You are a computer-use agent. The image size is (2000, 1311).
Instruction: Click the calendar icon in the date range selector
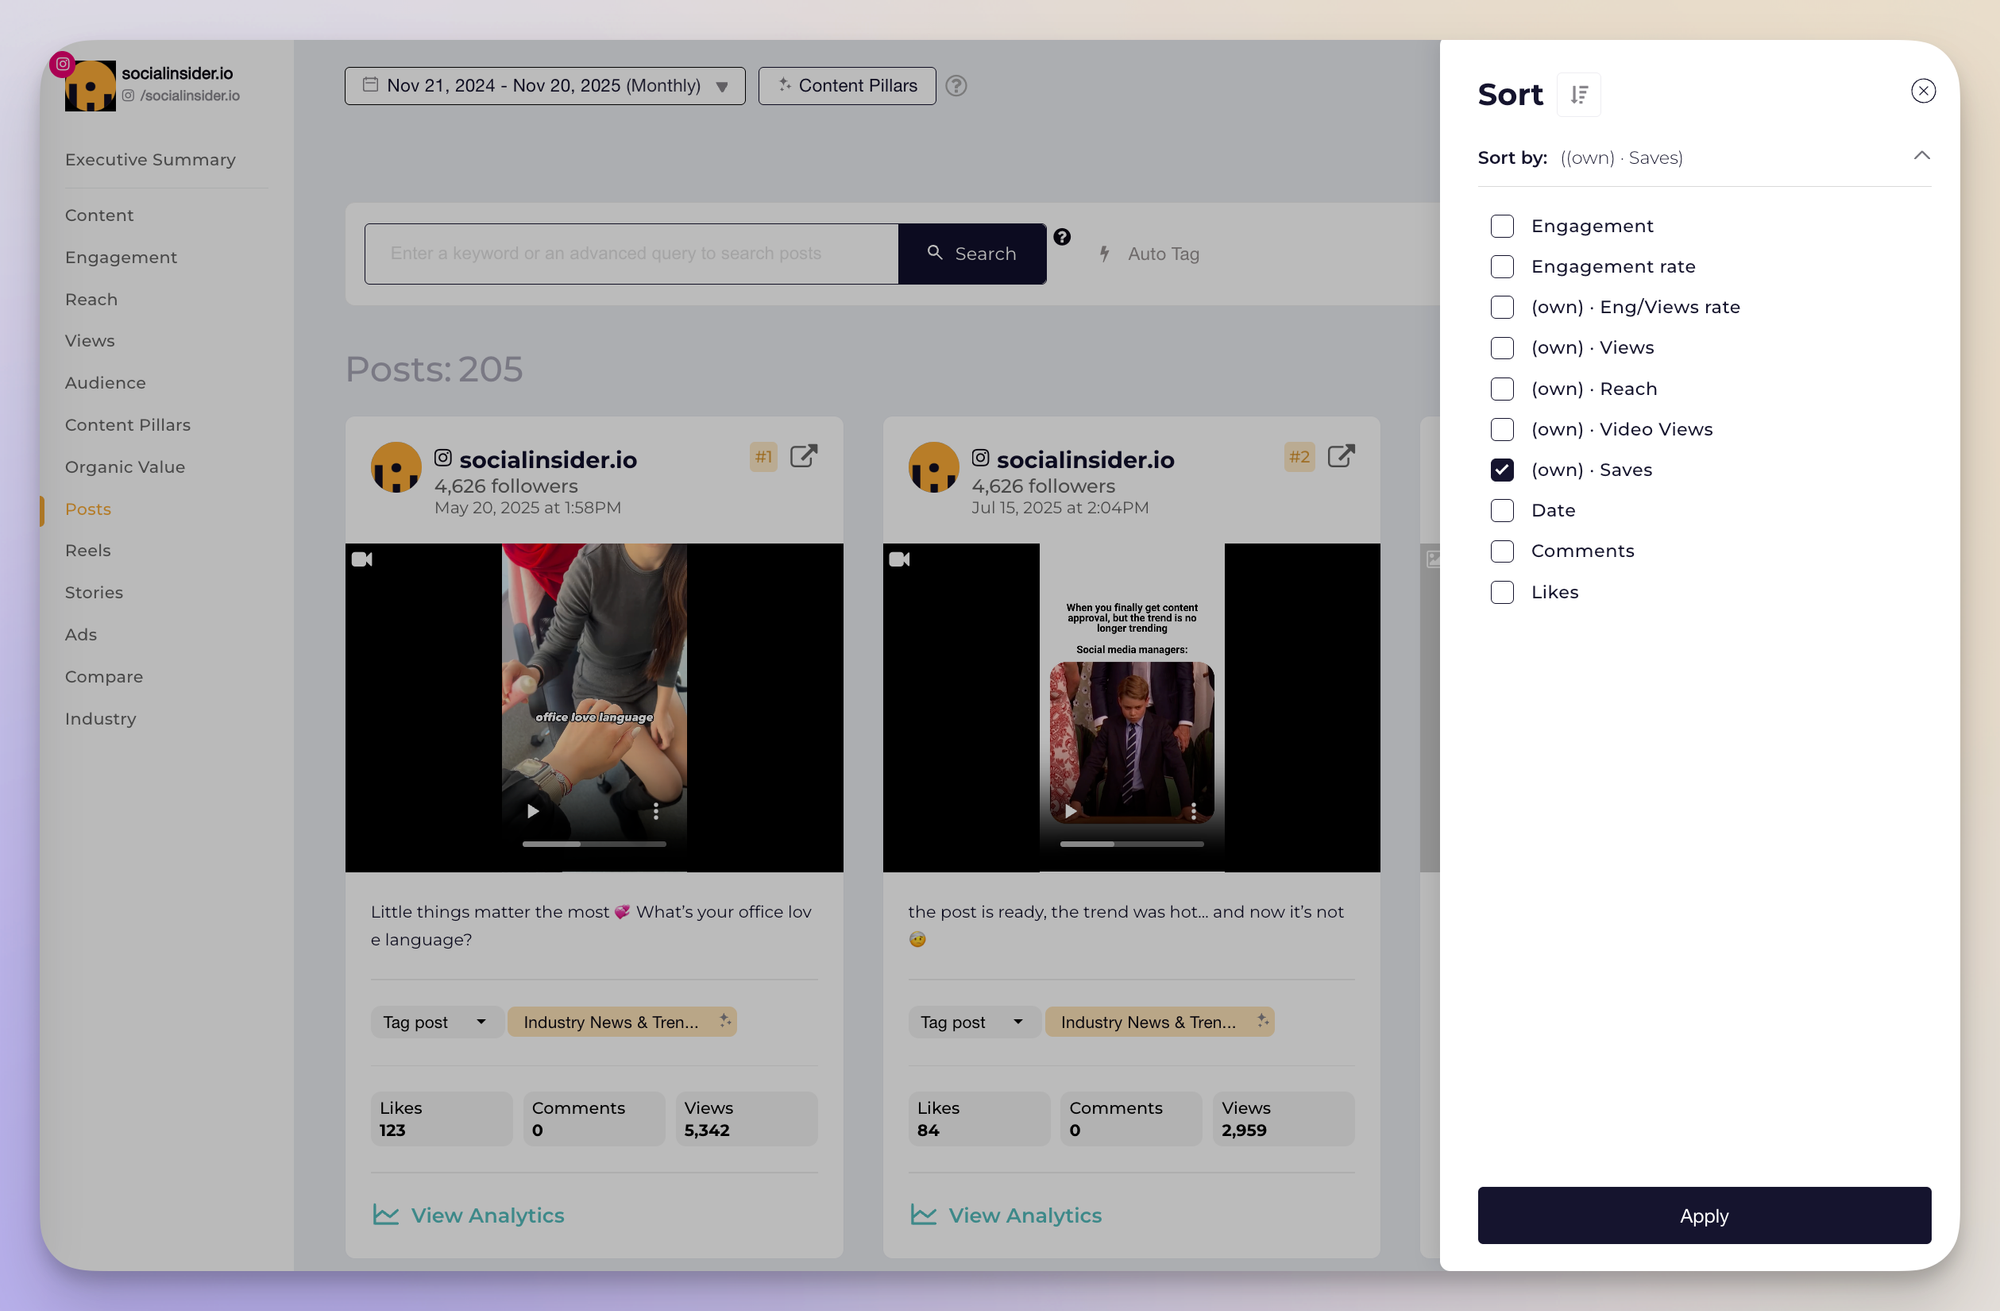pos(369,85)
